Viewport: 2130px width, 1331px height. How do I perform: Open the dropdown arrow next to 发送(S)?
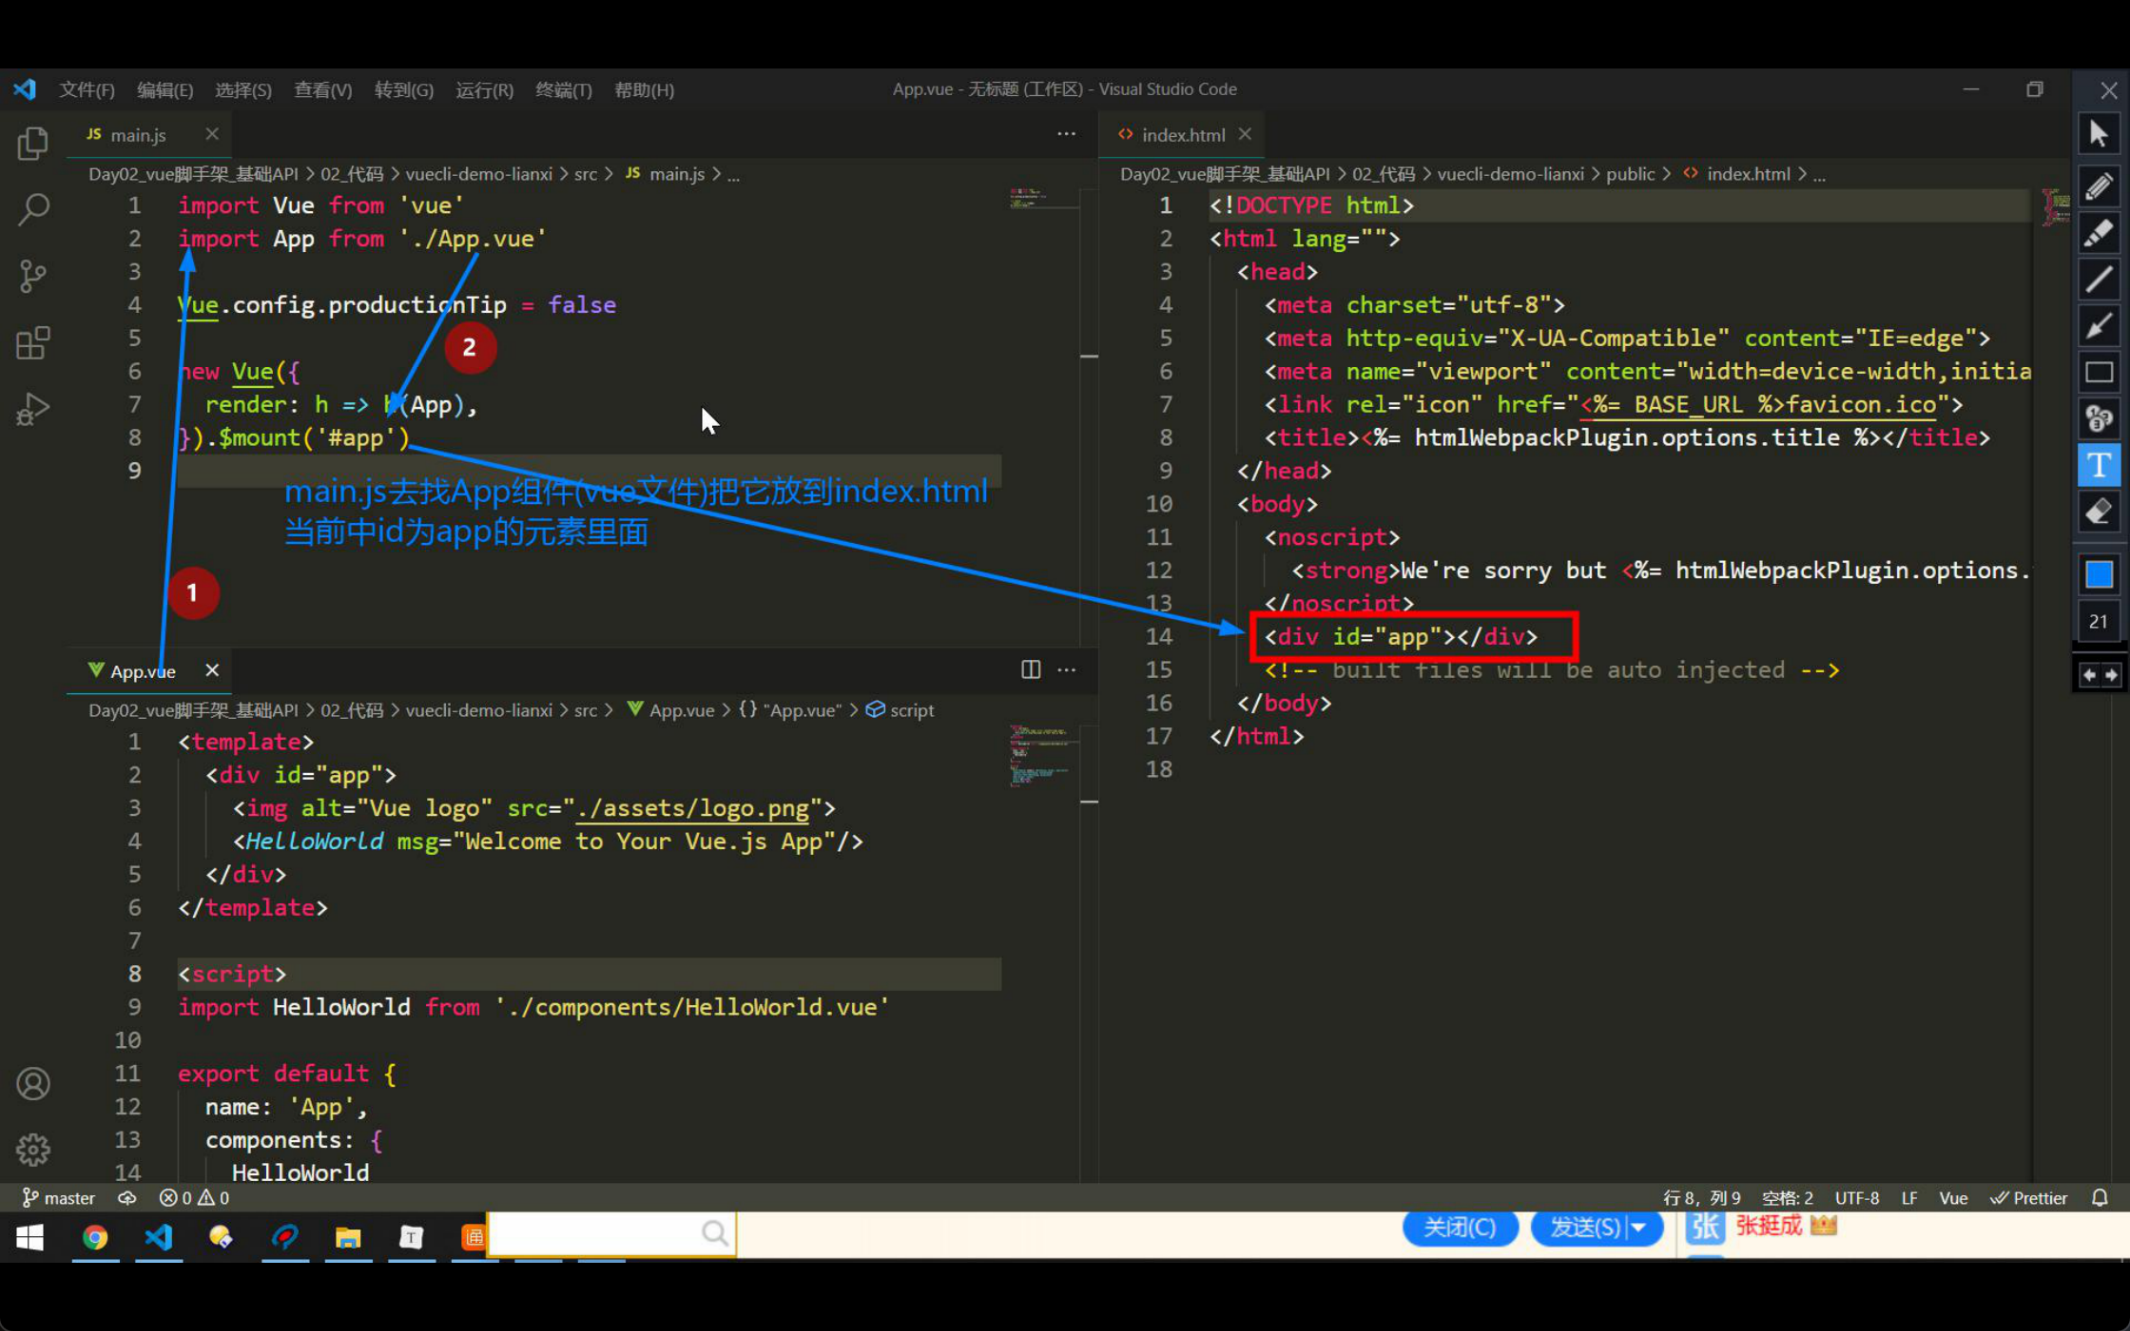tap(1639, 1227)
